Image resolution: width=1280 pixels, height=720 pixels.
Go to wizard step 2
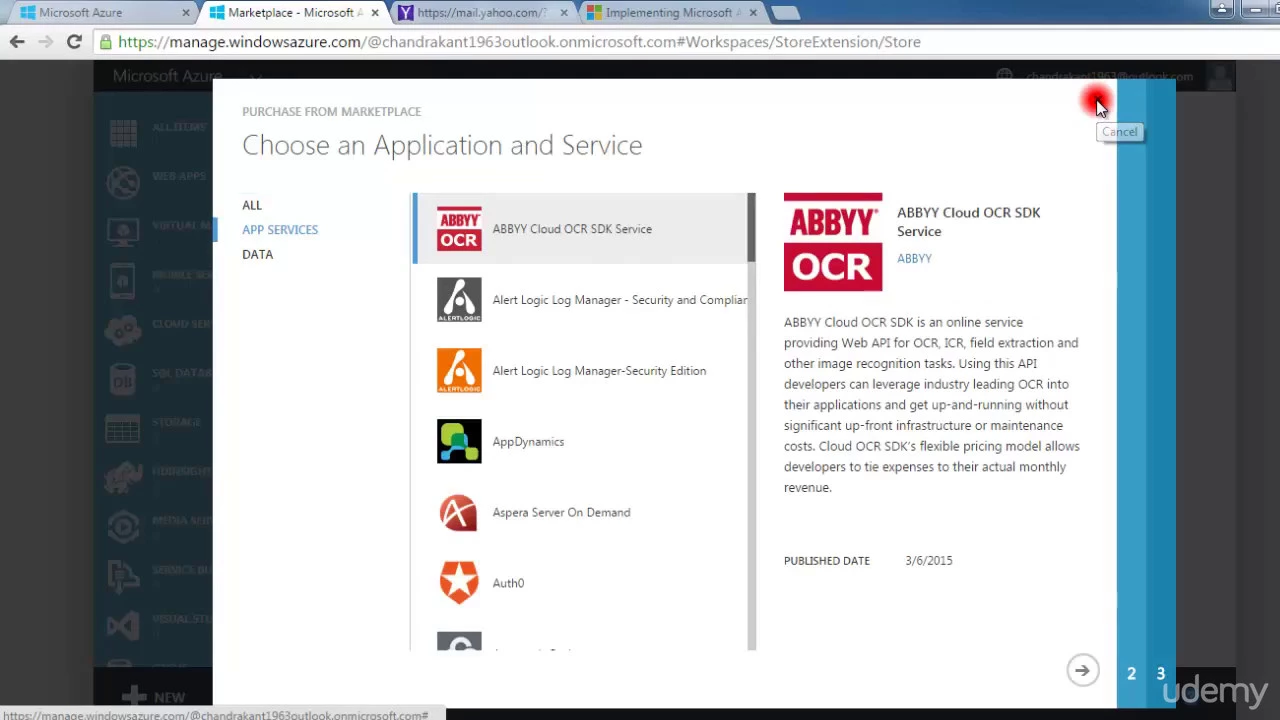pos(1131,674)
